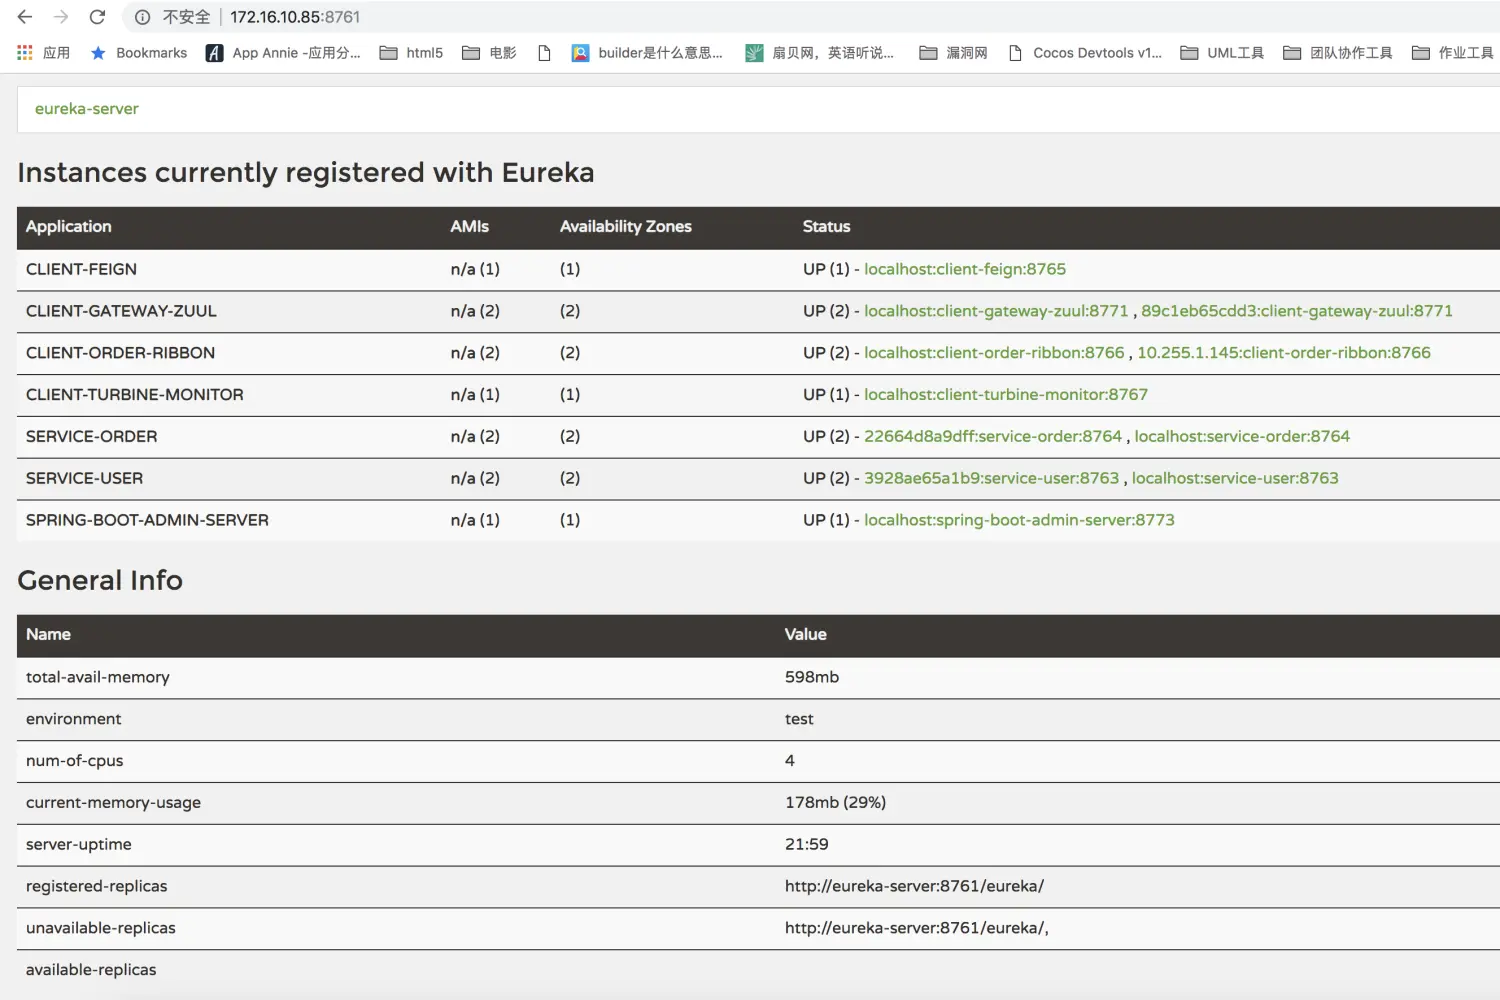
Task: Open localhost:service-order:8764 link
Action: click(1242, 437)
